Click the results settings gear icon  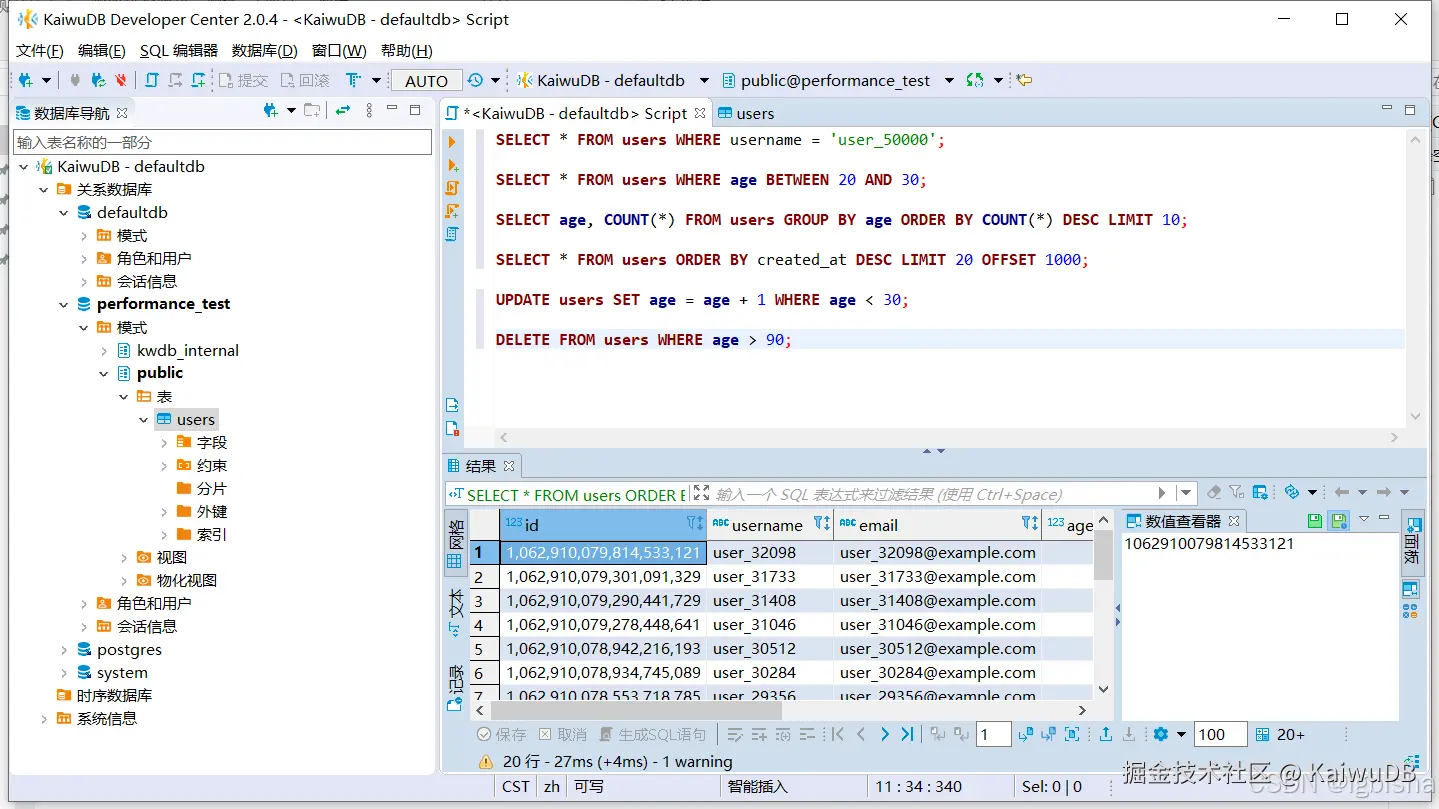coord(1160,734)
